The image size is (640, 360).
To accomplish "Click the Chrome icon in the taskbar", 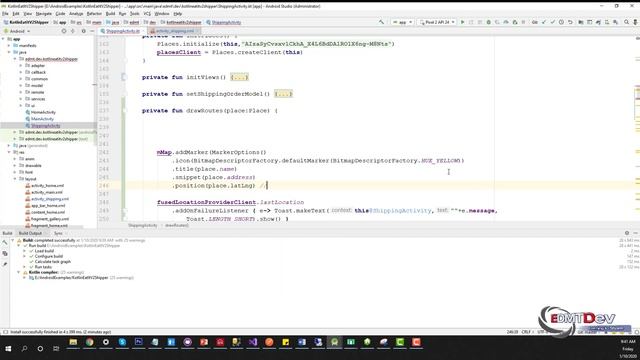I will [89, 342].
